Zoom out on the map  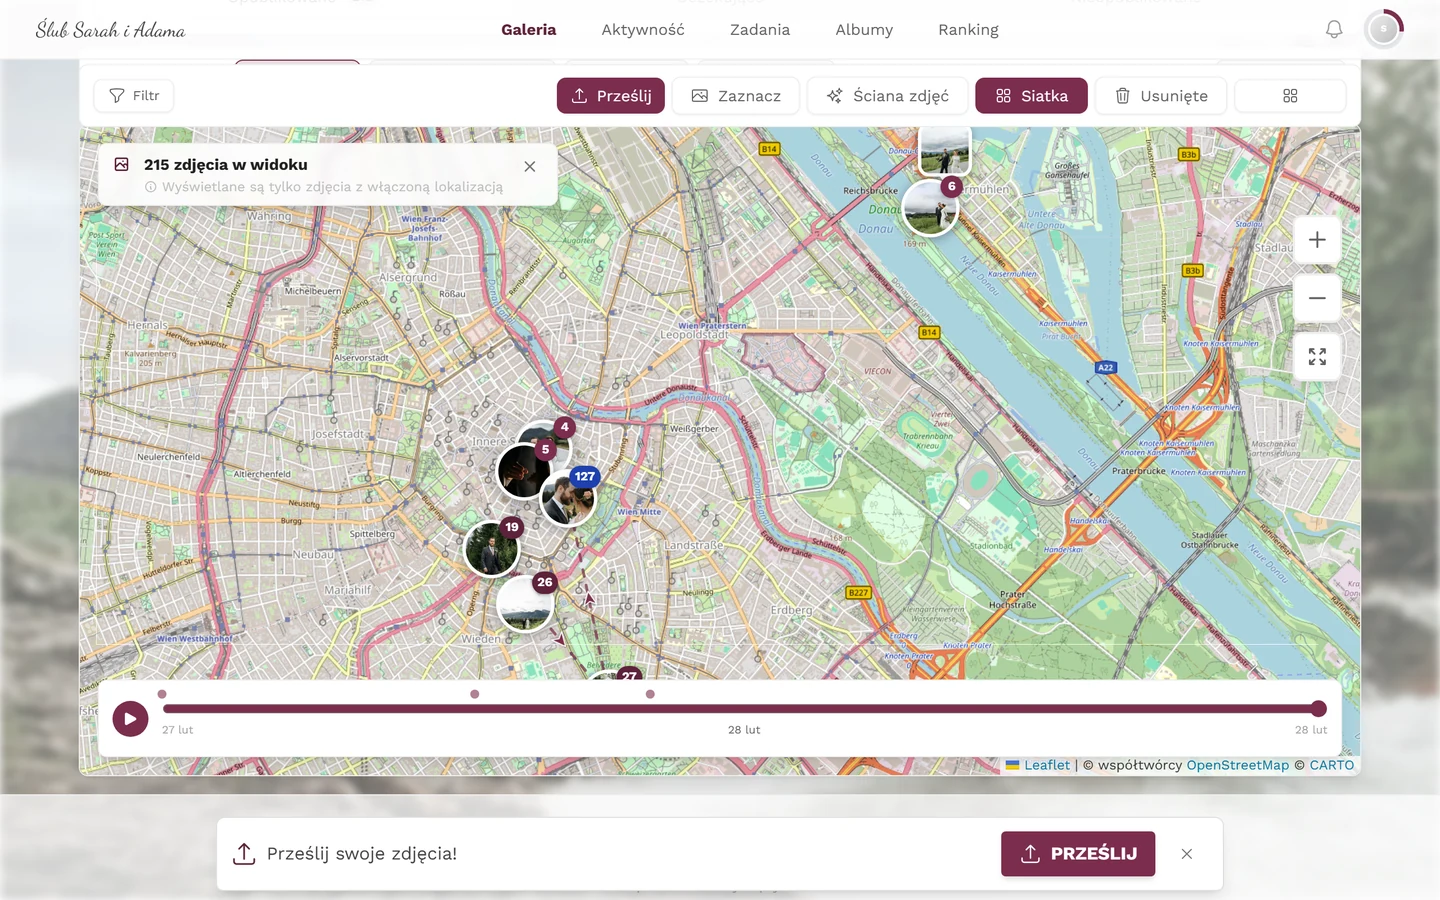tap(1317, 298)
